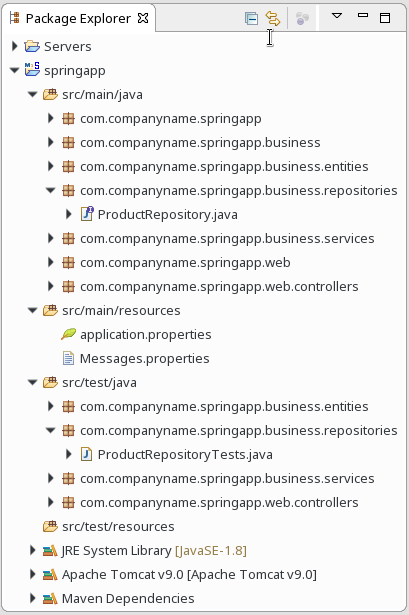
Task: Expand the Maven Dependencies node
Action: coord(33,599)
